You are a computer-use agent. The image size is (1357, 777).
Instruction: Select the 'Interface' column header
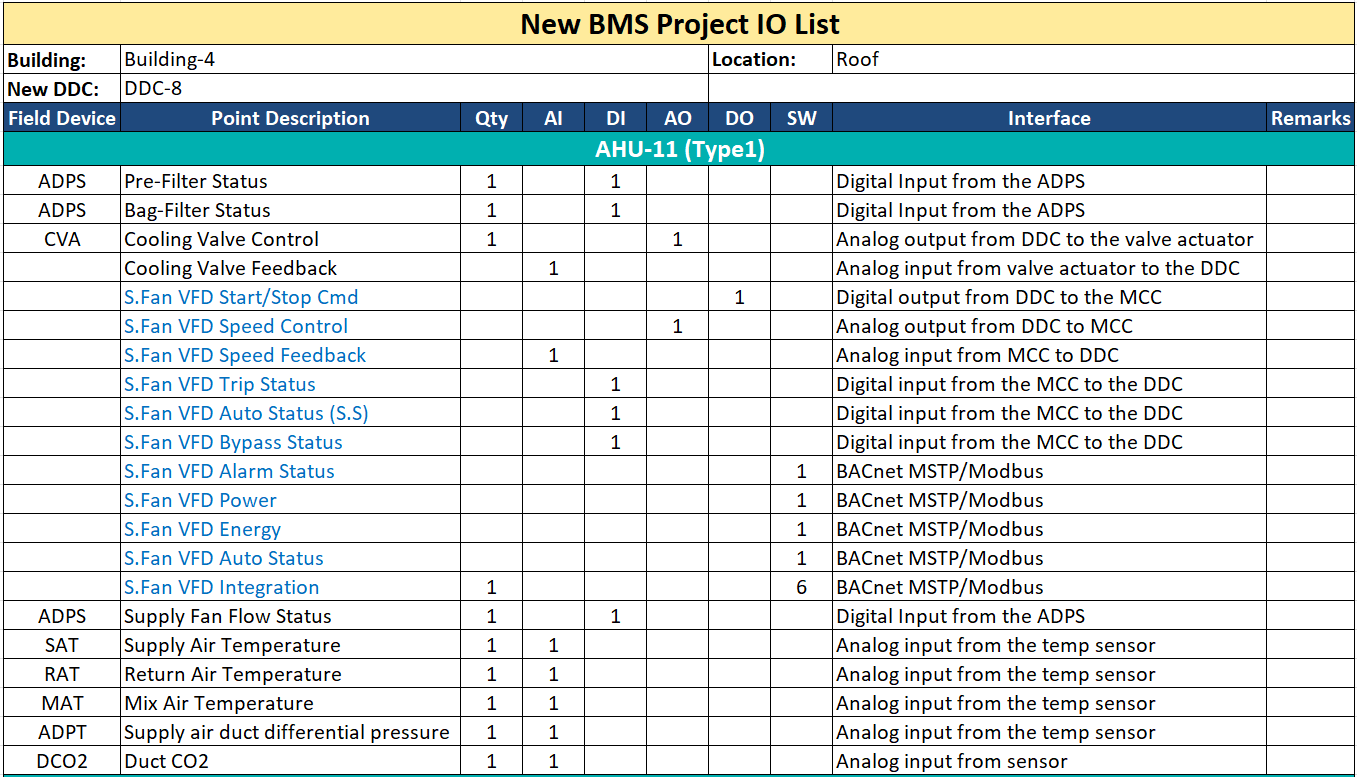tap(1049, 118)
